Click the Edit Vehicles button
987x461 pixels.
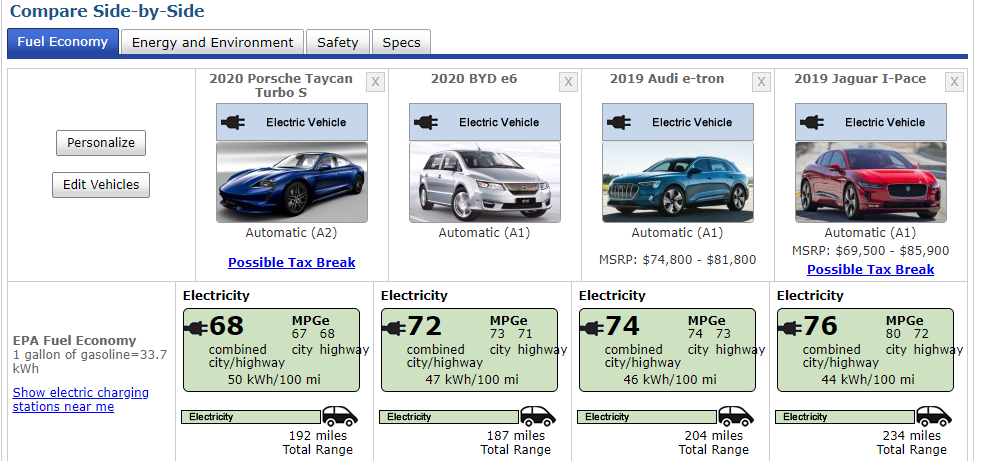[101, 185]
